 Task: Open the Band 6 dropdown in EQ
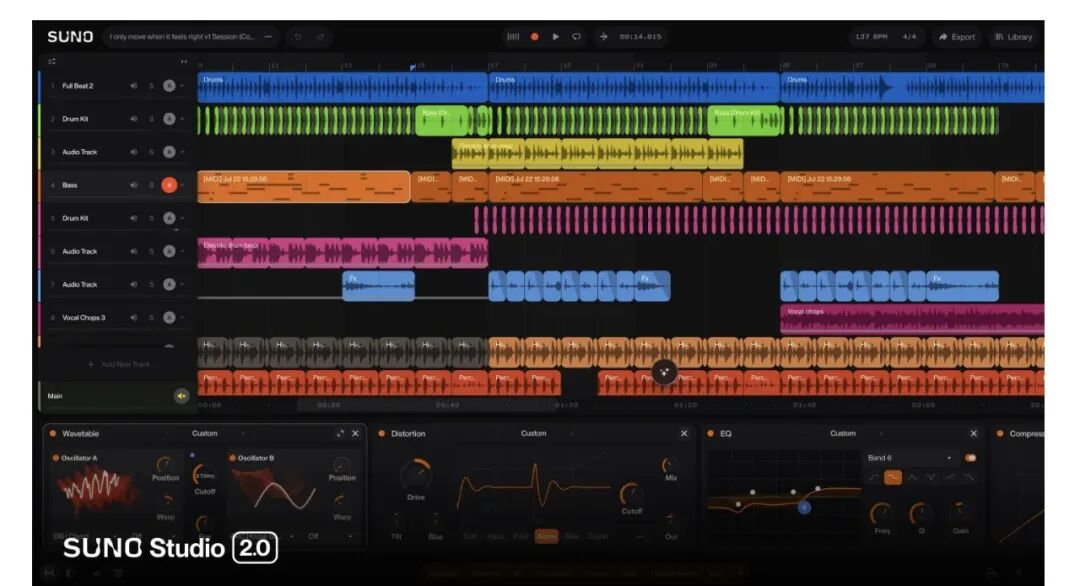910,458
